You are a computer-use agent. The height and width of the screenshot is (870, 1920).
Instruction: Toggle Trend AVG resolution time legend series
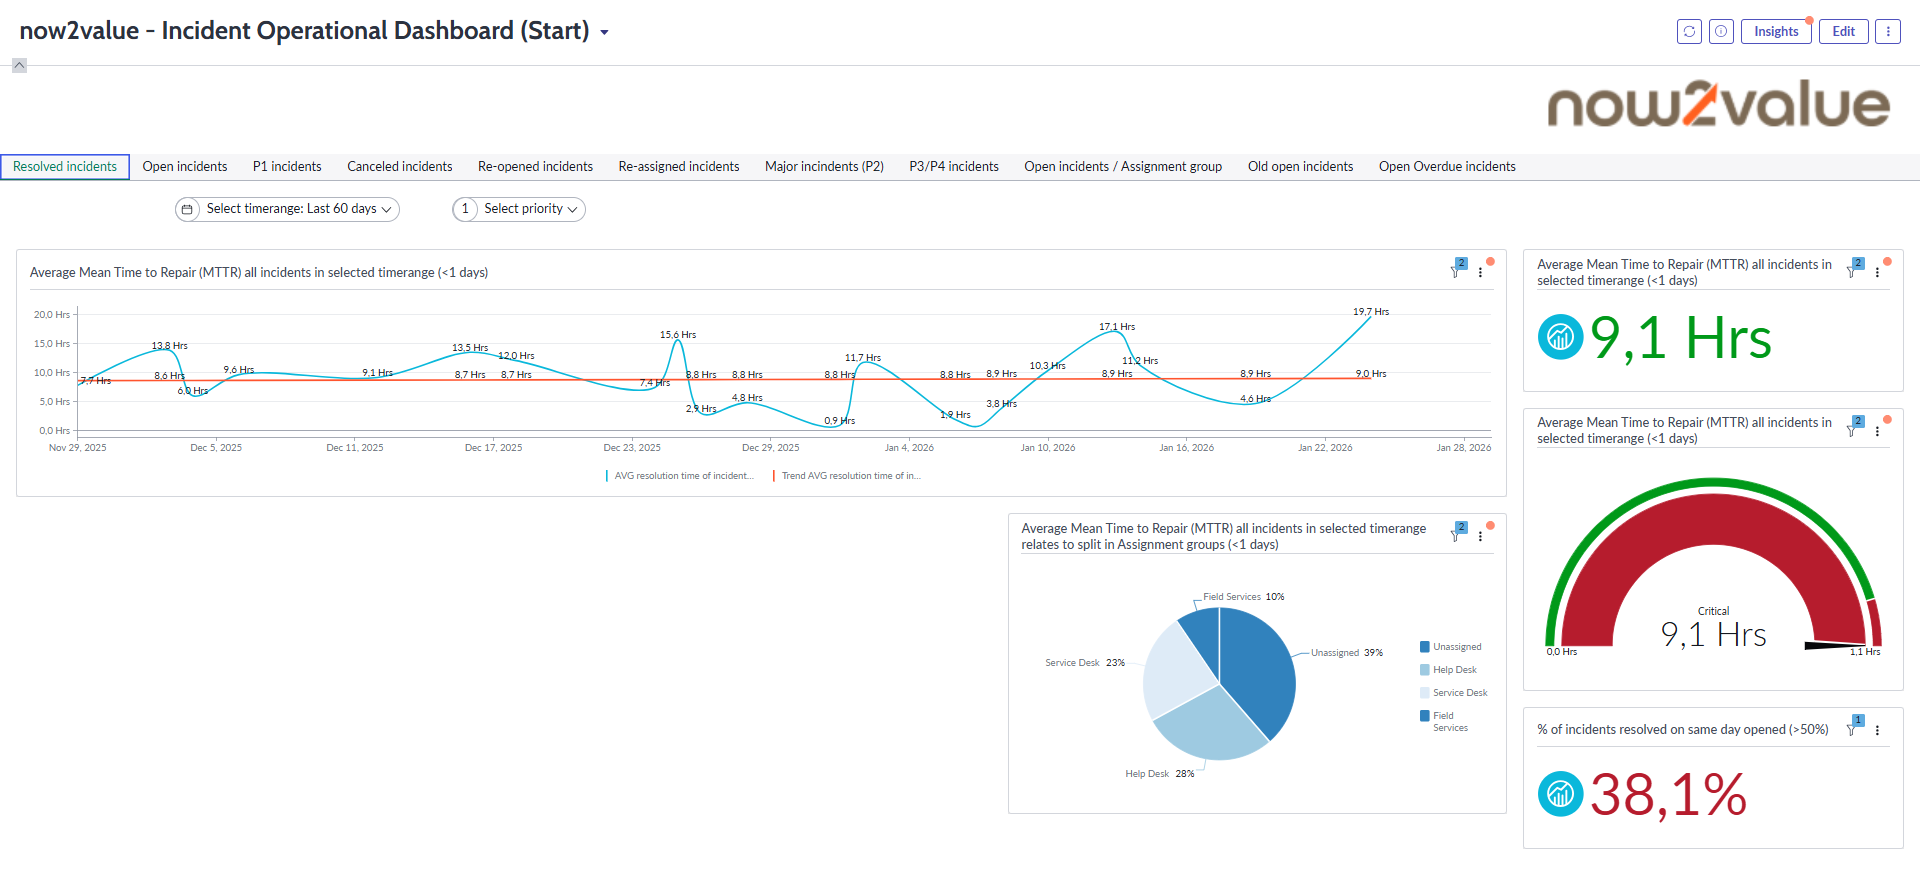(847, 476)
